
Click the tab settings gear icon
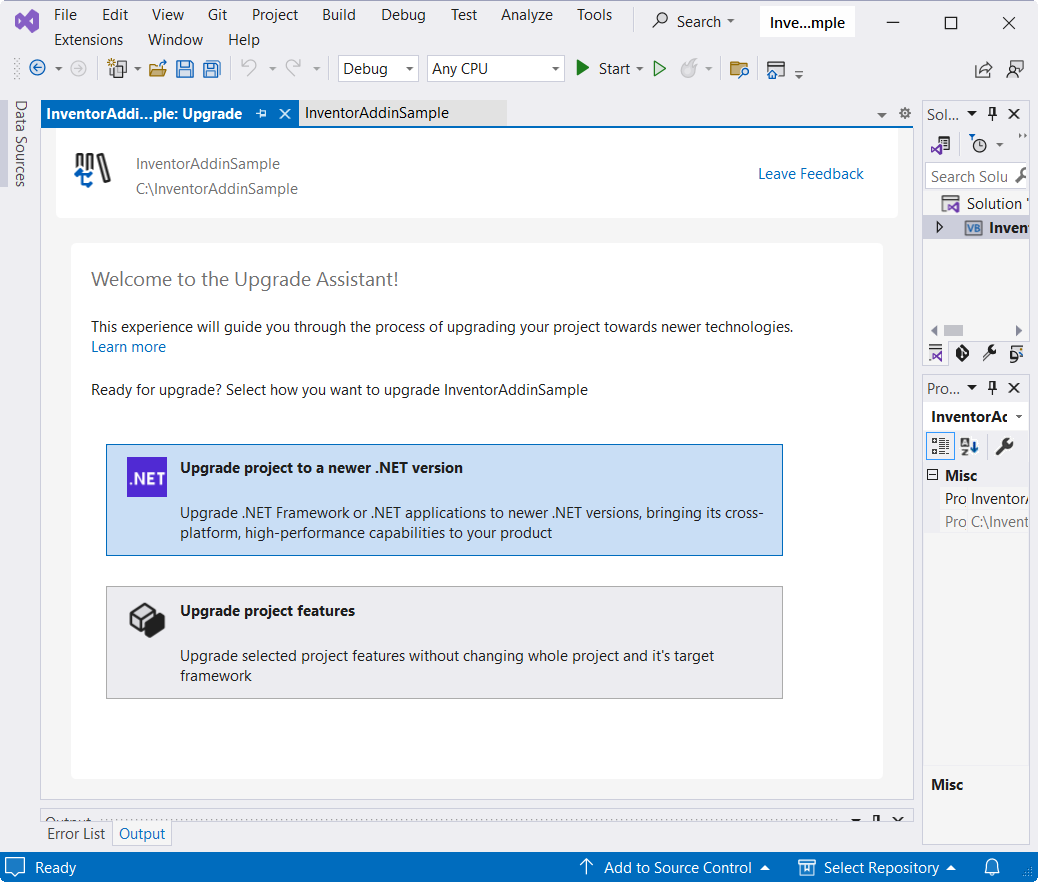point(905,113)
